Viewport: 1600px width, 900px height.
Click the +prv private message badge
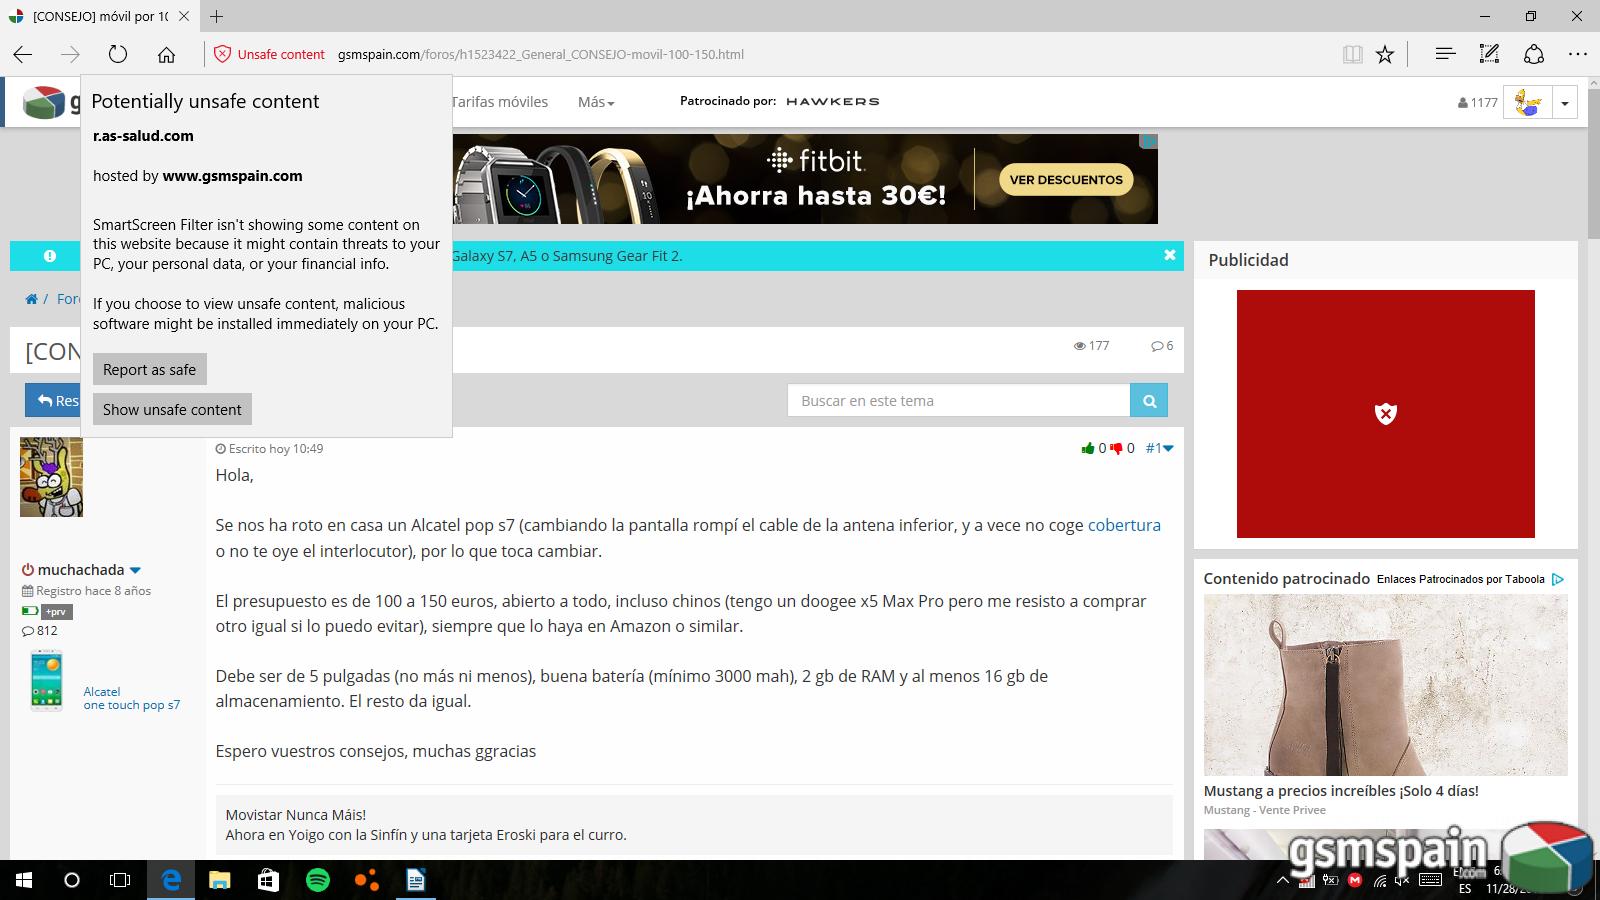[x=57, y=611]
